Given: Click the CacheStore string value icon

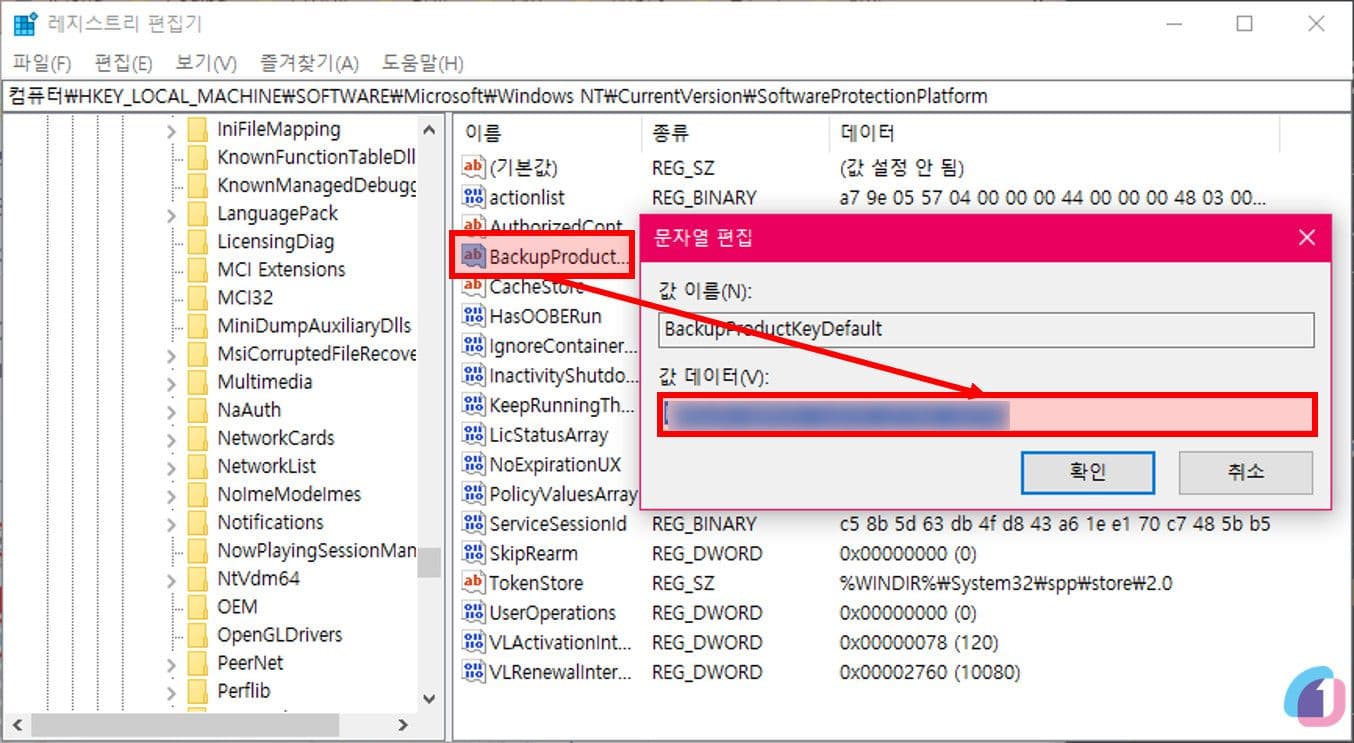Looking at the screenshot, I should click(473, 287).
